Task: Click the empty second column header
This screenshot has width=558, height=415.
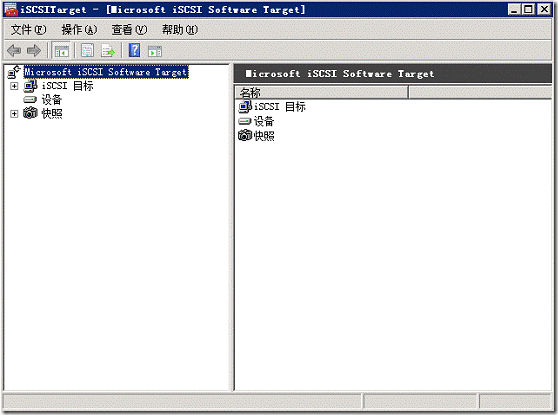Action: 480,93
